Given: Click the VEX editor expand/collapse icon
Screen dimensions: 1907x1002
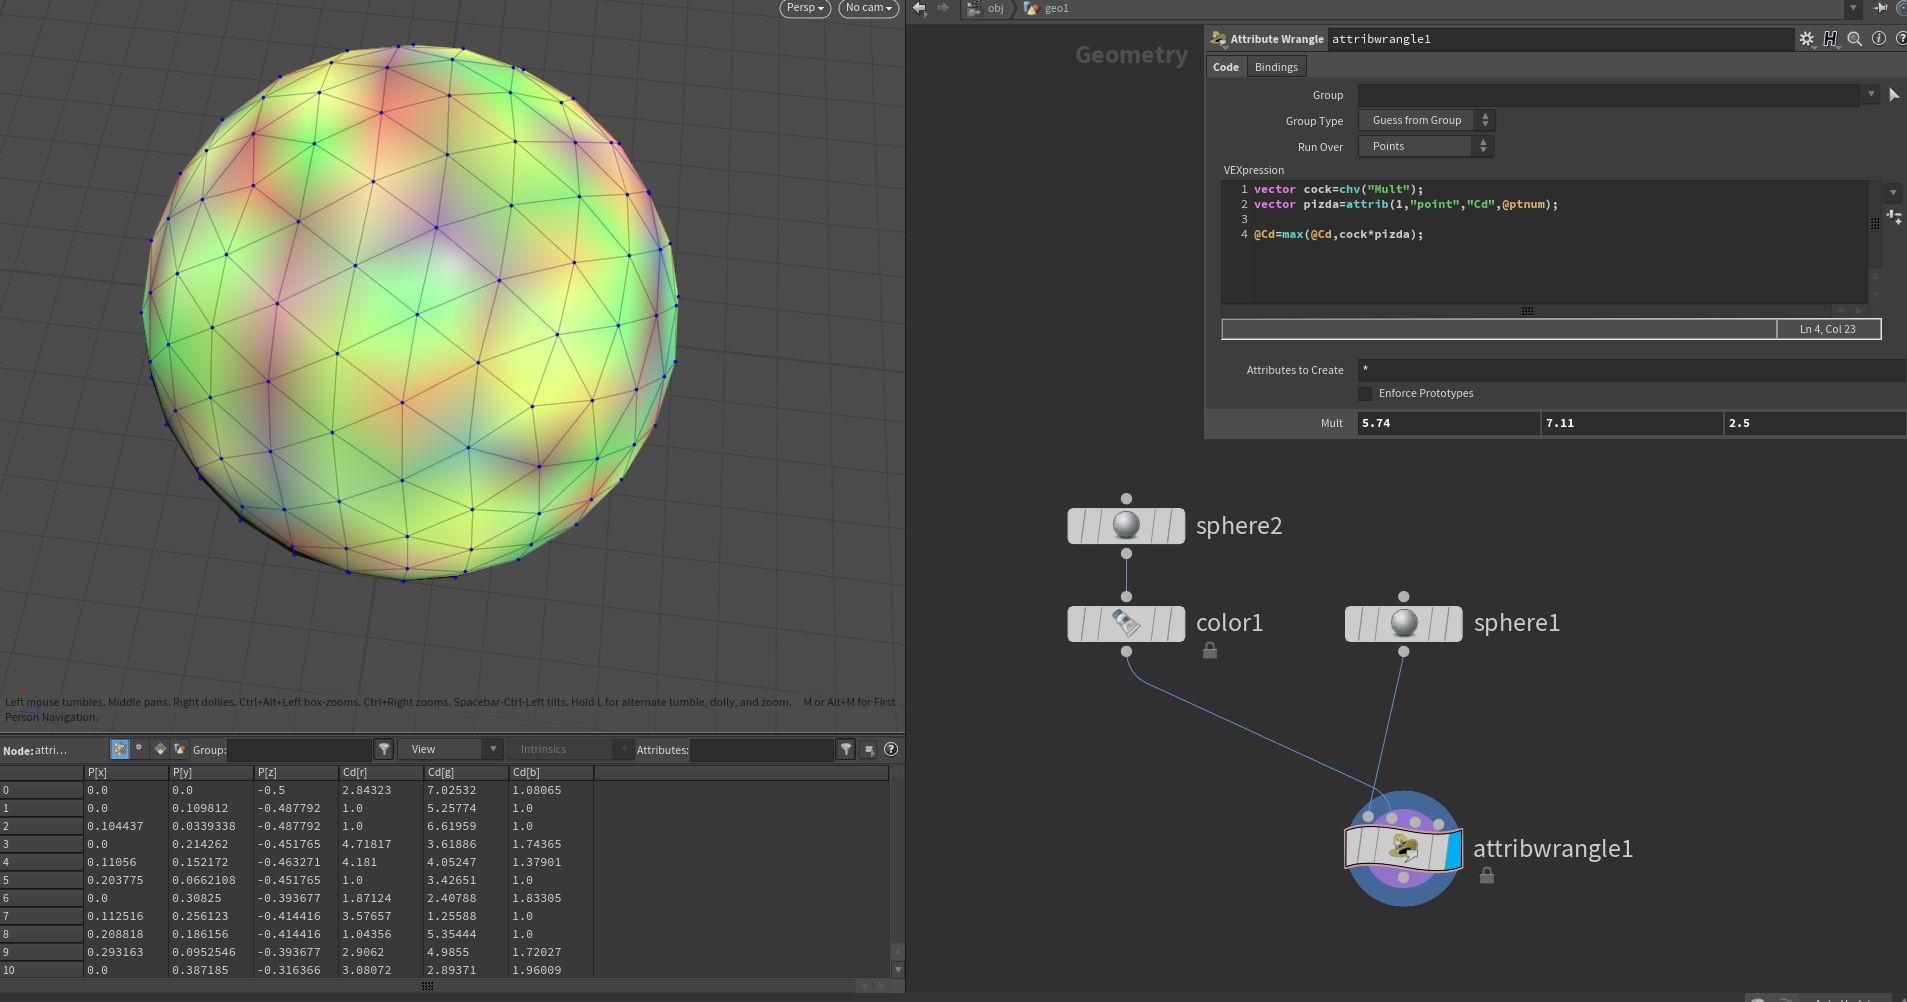Looking at the screenshot, I should click(x=1894, y=216).
